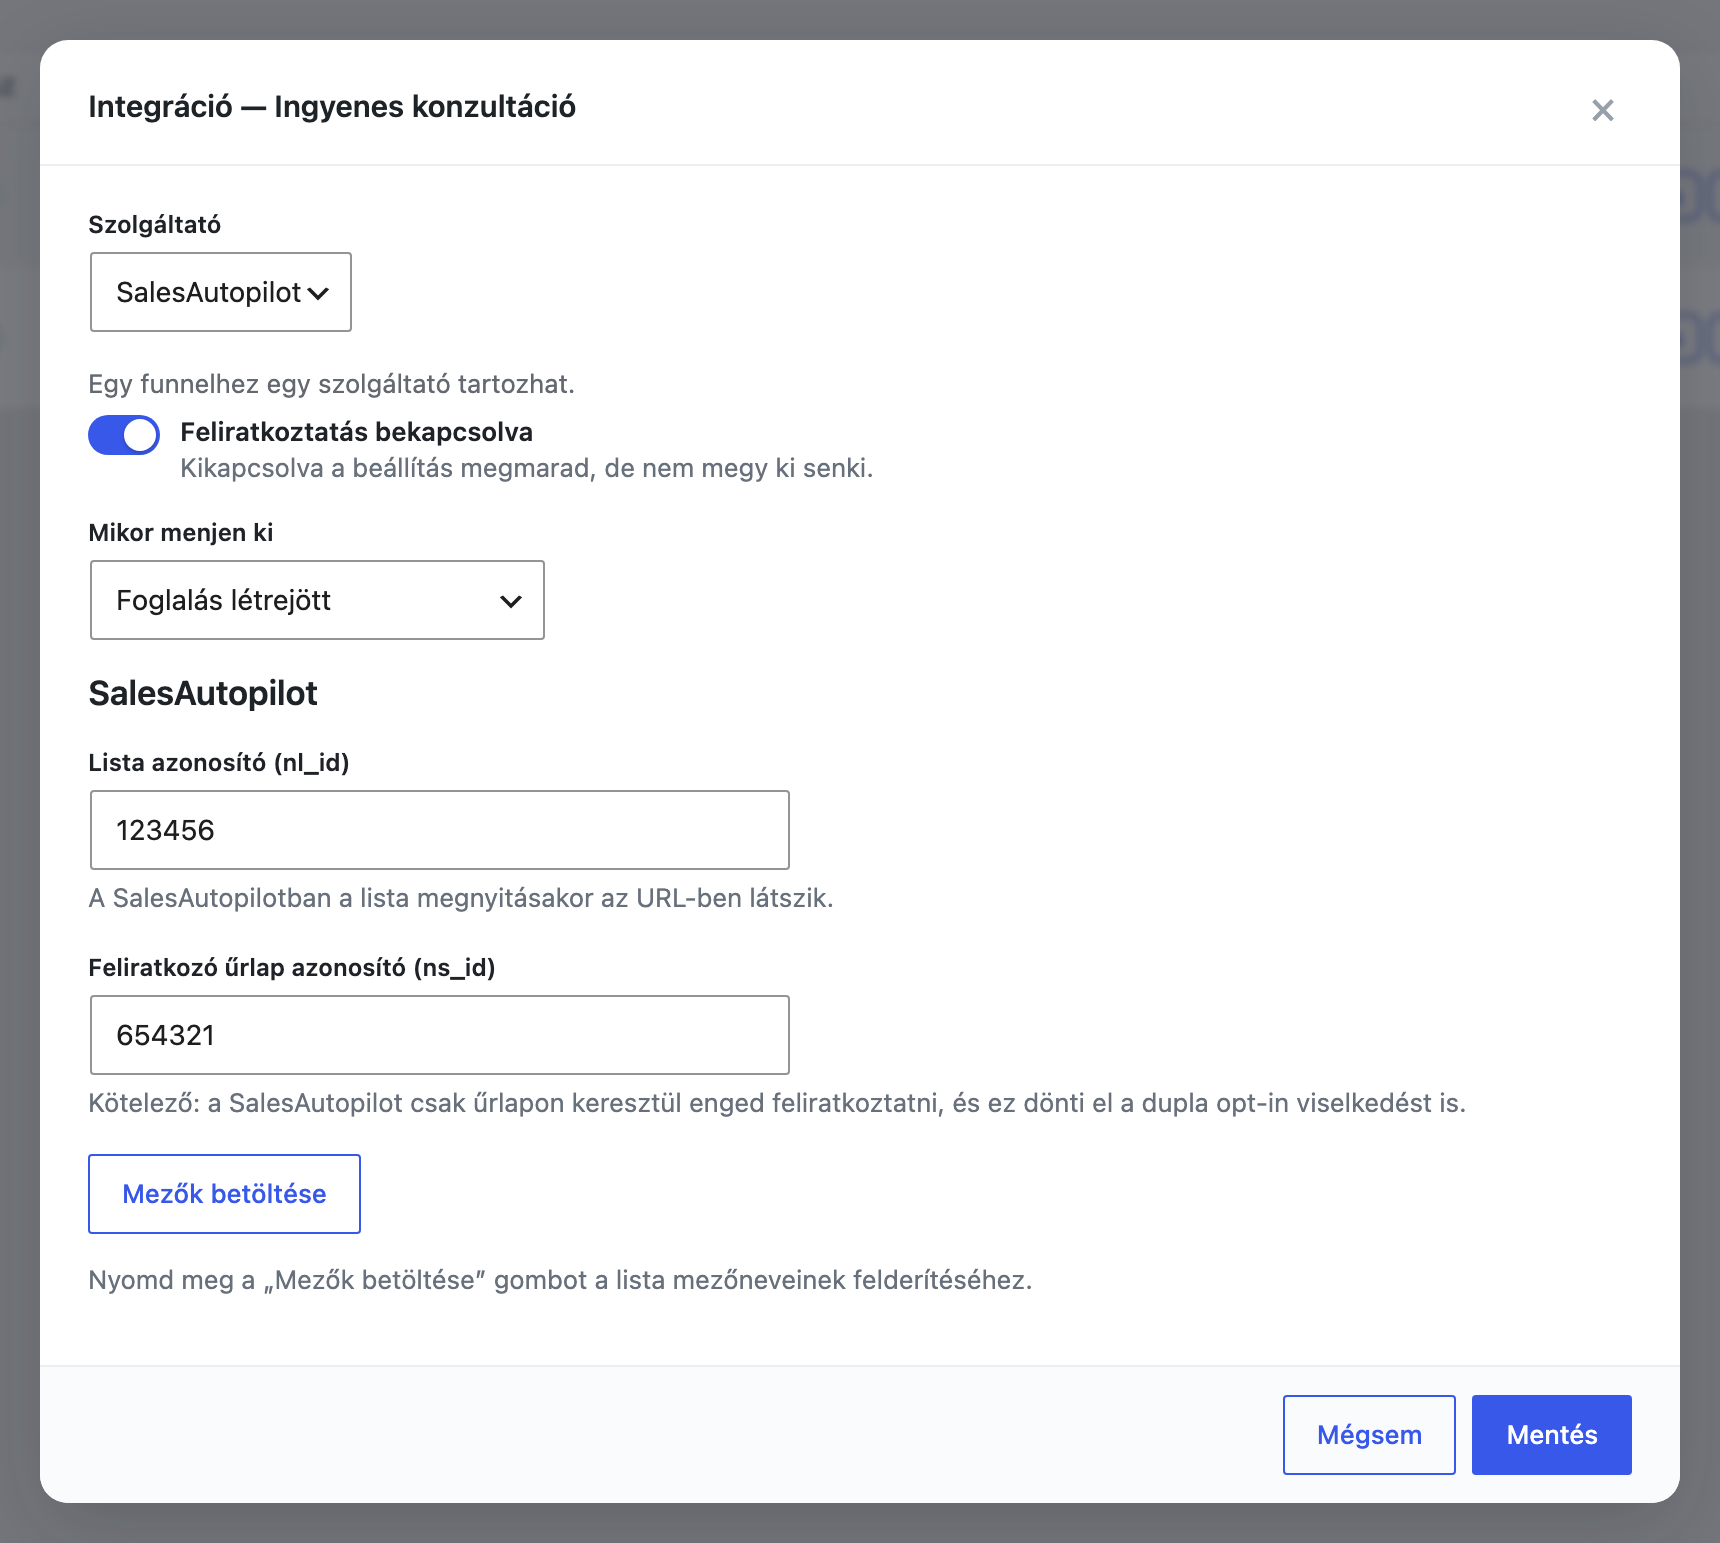Screen dimensions: 1720x1543
Task: Click the Feliratkoztatás bekapcsolva label text
Action: [356, 432]
